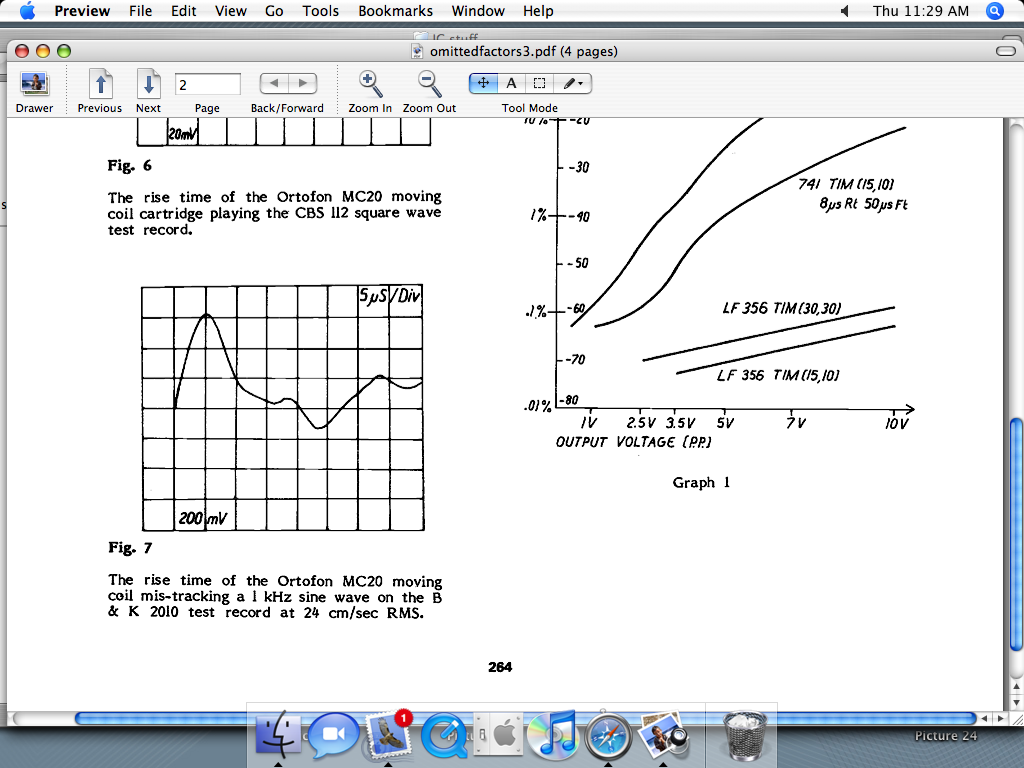Click the Fig. 6 caption label
The height and width of the screenshot is (768, 1024).
(129, 165)
